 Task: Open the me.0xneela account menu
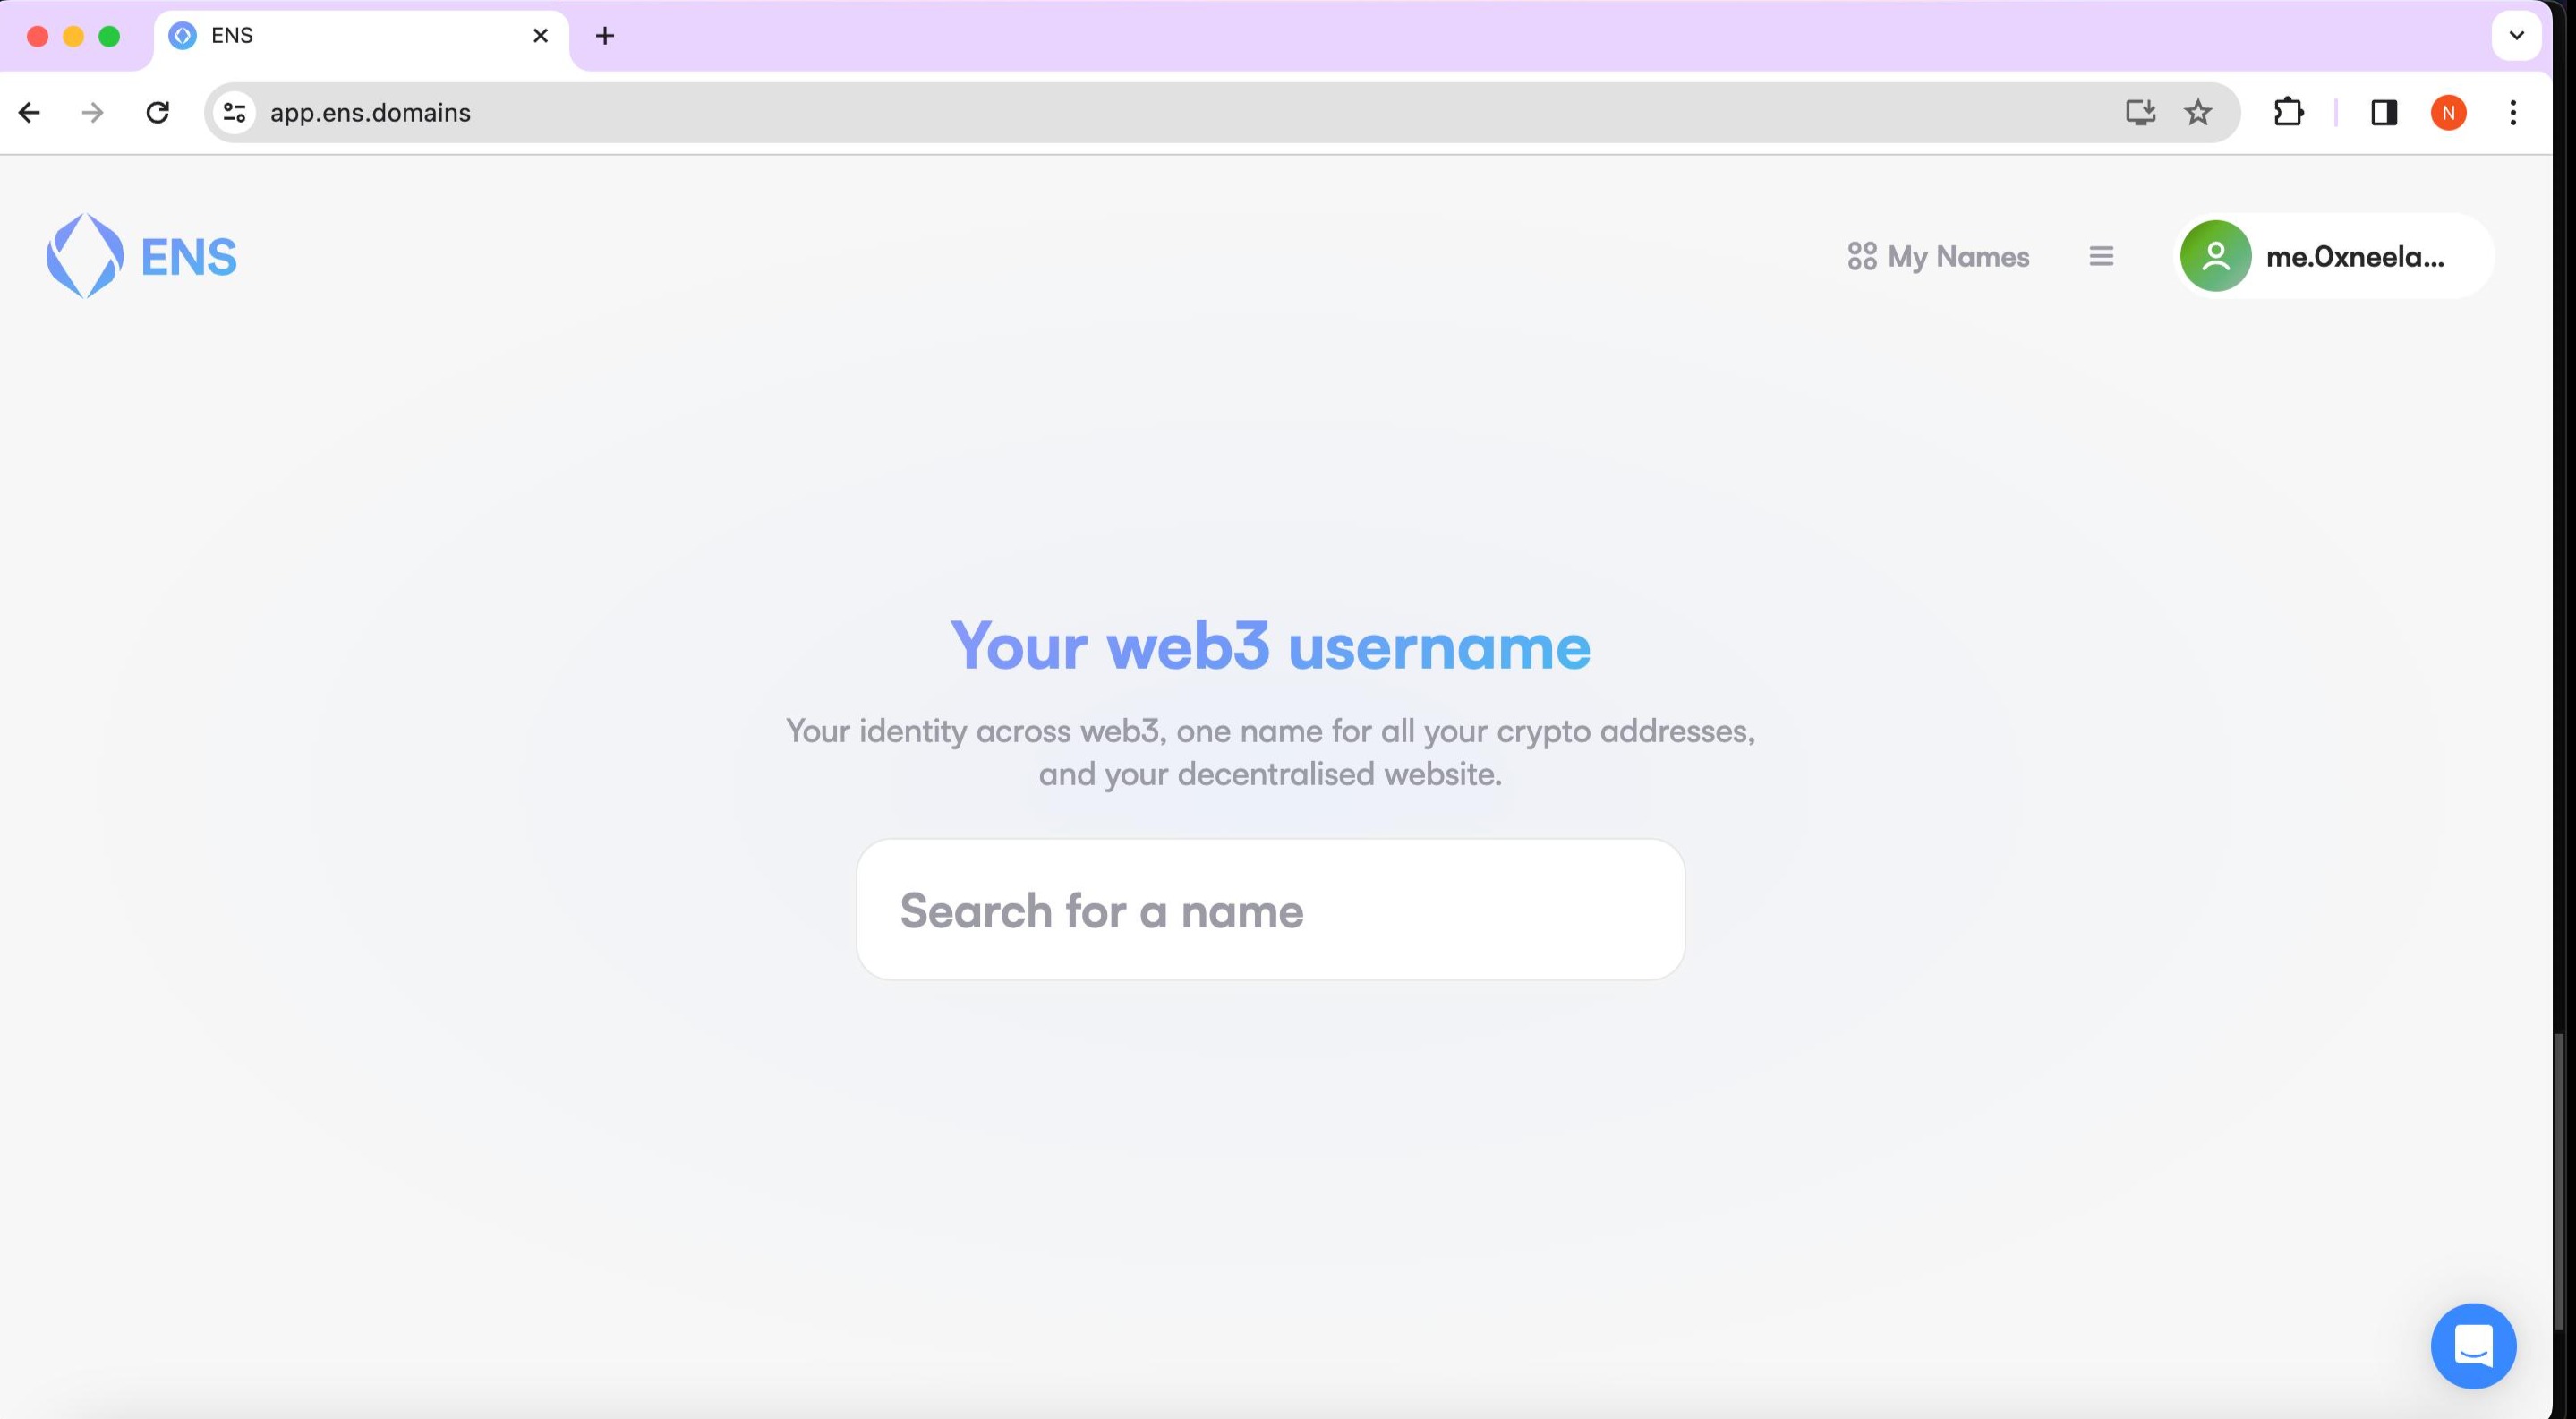[x=2355, y=256]
